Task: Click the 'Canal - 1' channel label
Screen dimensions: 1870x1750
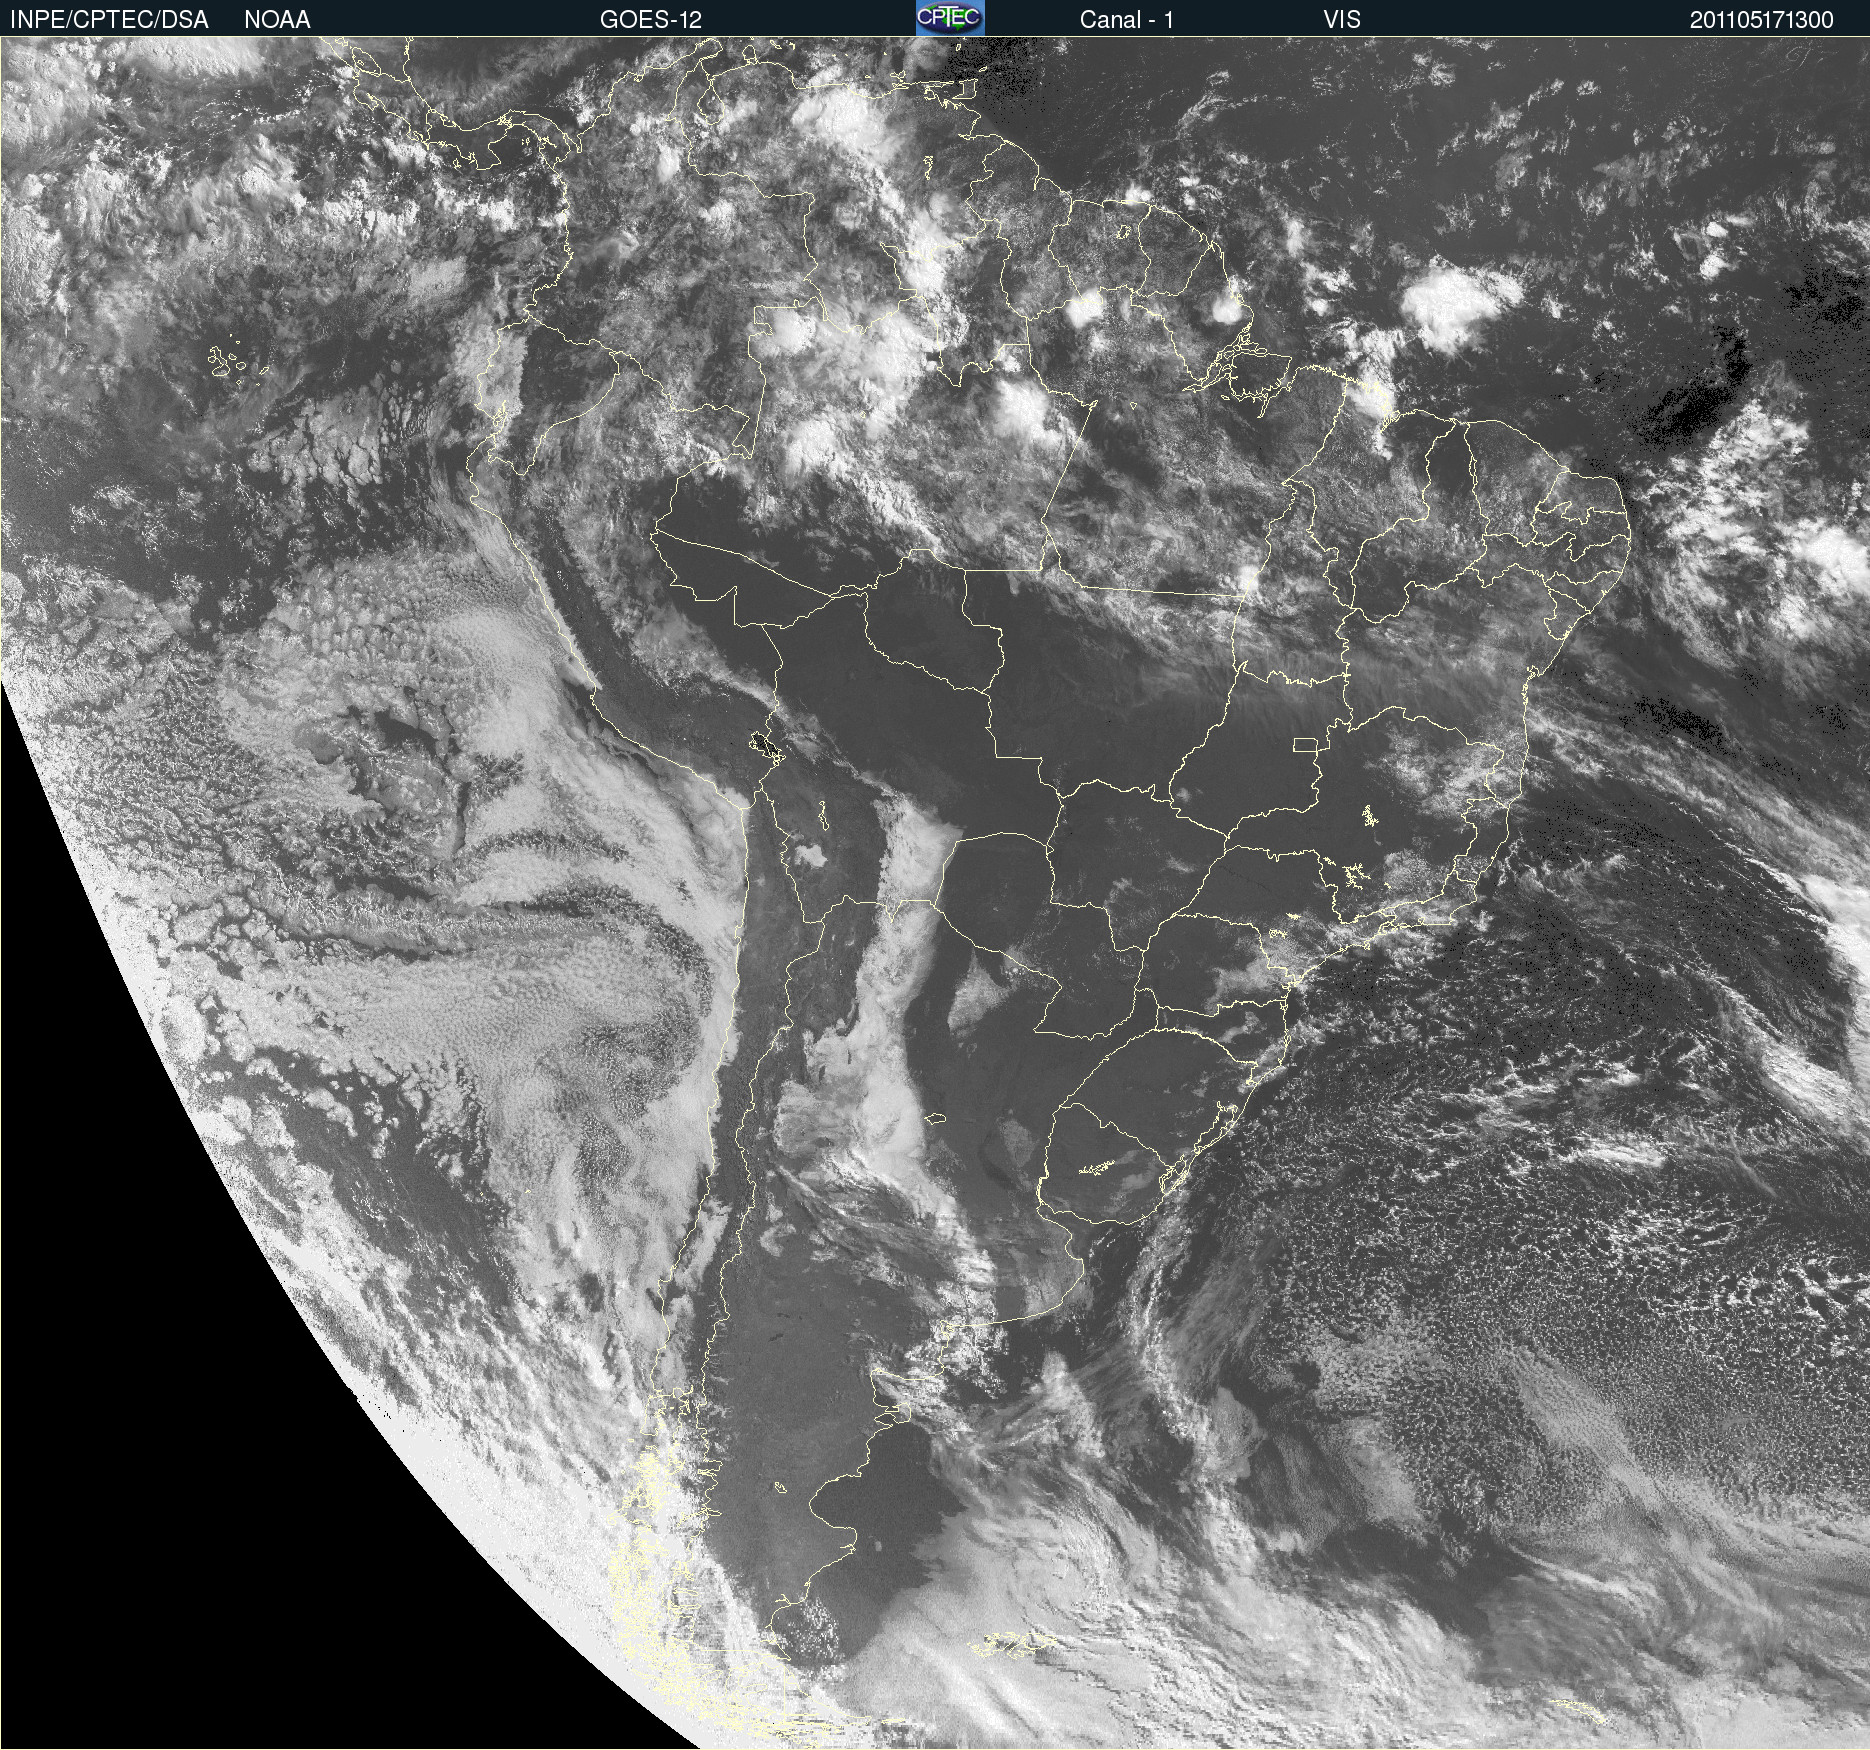Action: pyautogui.click(x=1126, y=20)
